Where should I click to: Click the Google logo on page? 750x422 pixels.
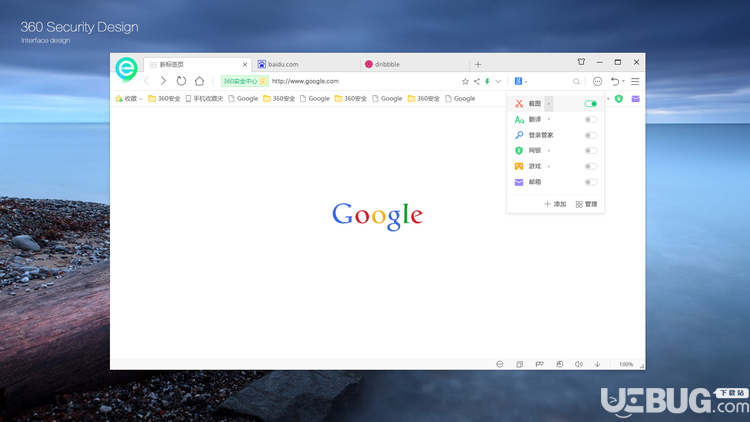coord(377,216)
